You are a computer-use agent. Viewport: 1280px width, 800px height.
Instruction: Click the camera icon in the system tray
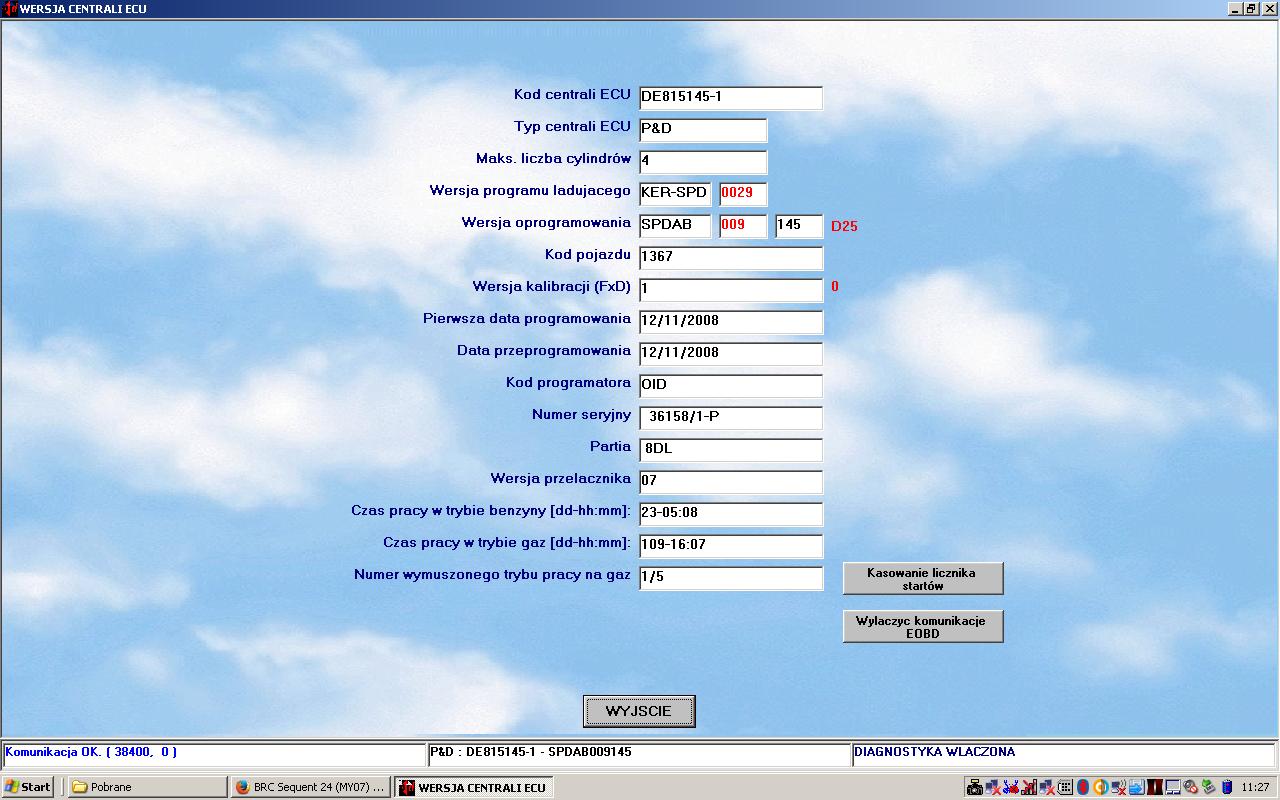coord(974,787)
